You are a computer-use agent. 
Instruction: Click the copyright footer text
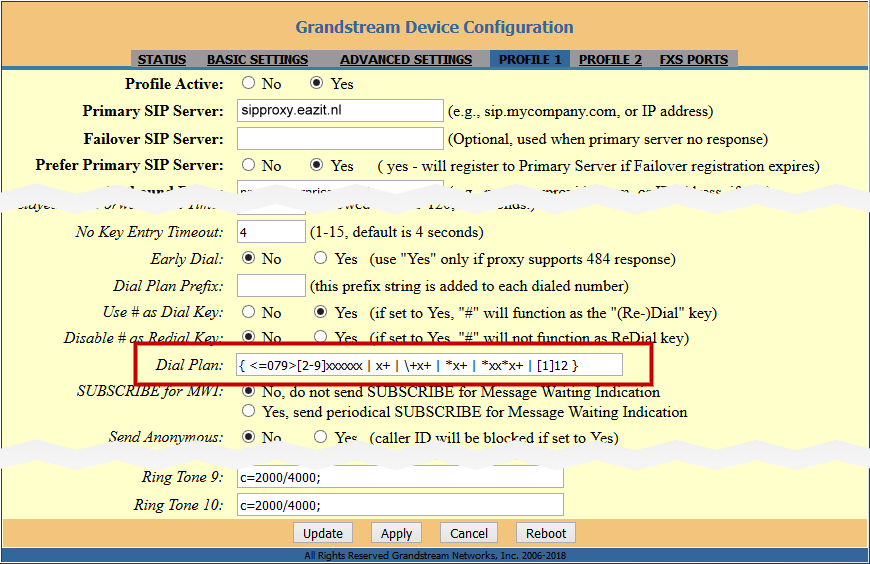(x=435, y=555)
